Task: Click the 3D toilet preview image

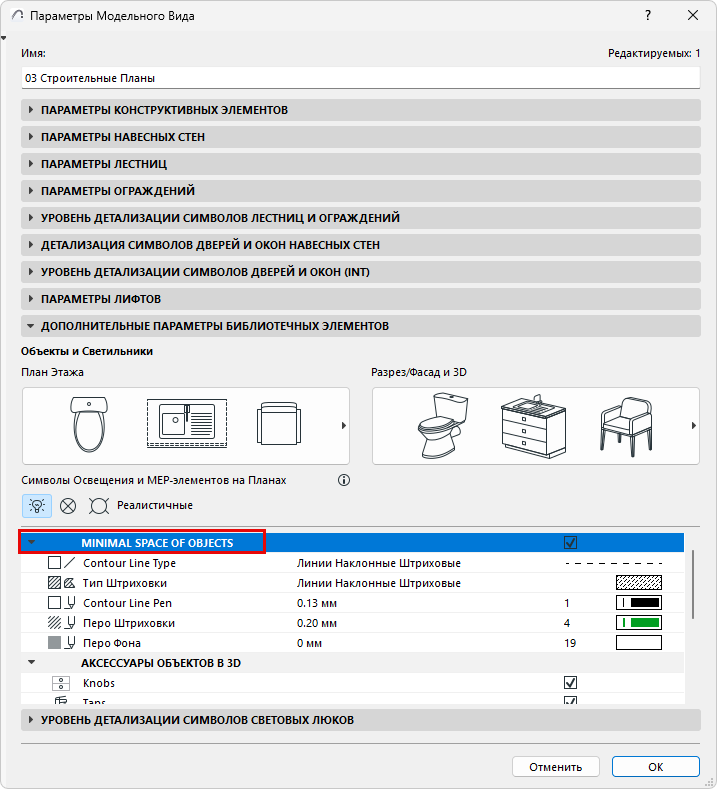Action: pyautogui.click(x=442, y=426)
